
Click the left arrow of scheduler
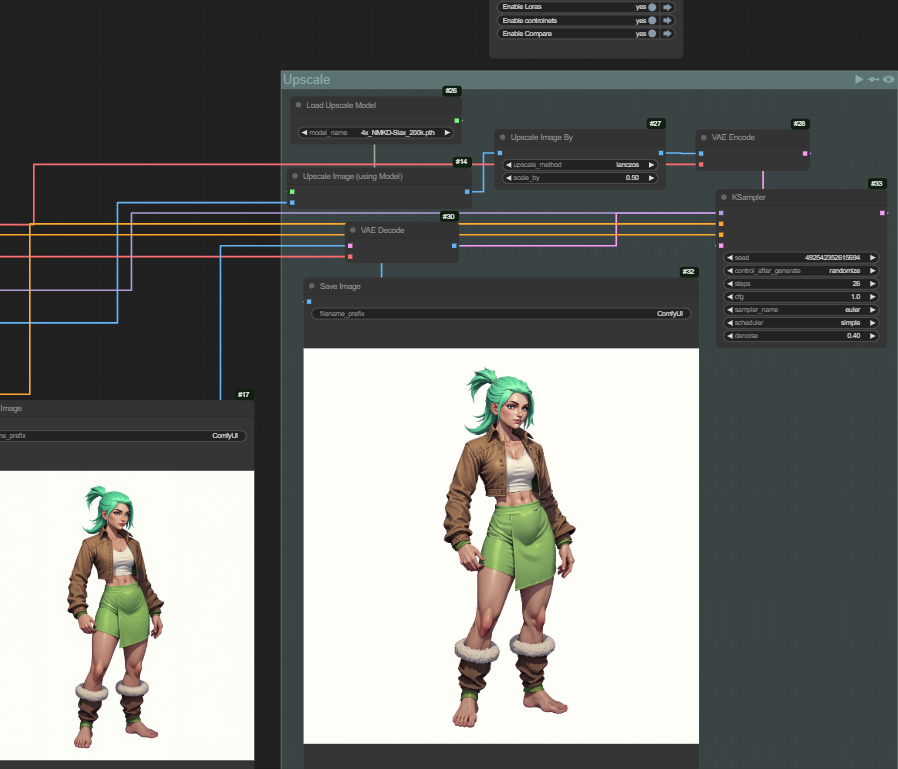click(x=730, y=323)
